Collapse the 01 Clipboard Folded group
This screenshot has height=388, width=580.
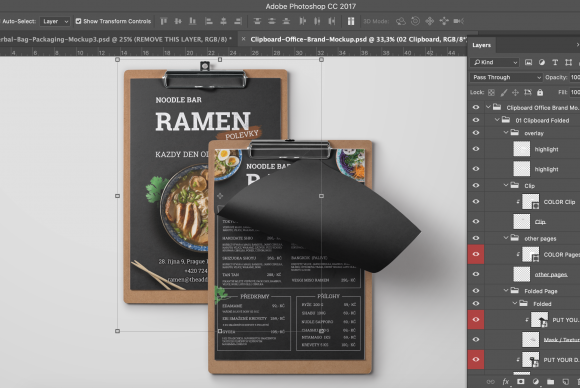click(x=497, y=120)
